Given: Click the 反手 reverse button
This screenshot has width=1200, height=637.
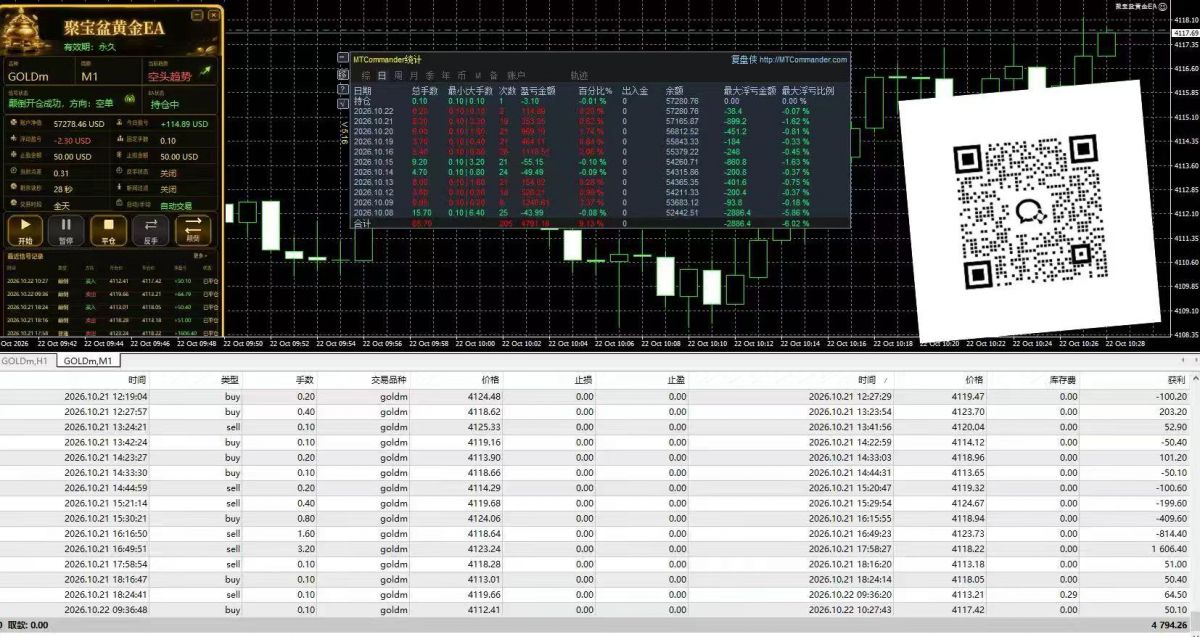Looking at the screenshot, I should tap(150, 230).
